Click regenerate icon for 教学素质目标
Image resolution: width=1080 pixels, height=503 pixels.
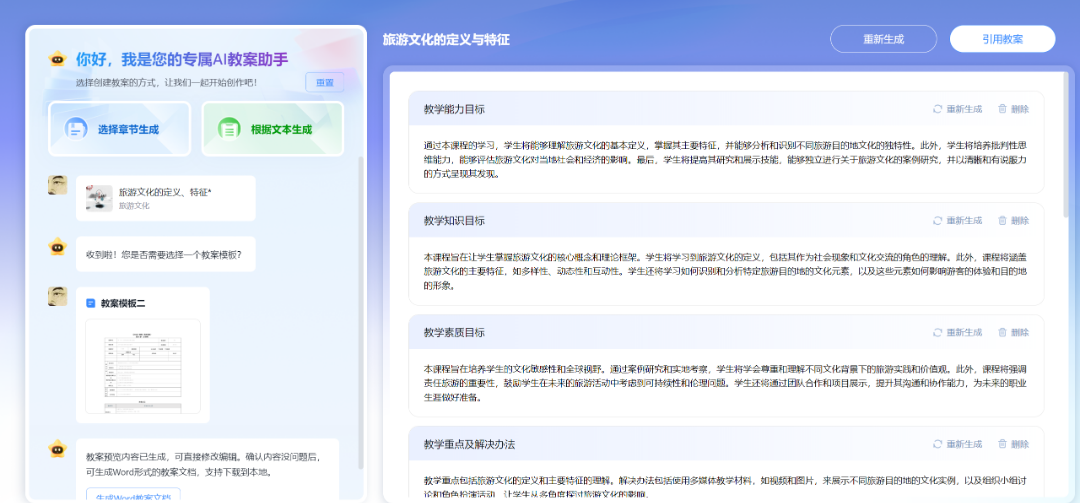coord(937,332)
